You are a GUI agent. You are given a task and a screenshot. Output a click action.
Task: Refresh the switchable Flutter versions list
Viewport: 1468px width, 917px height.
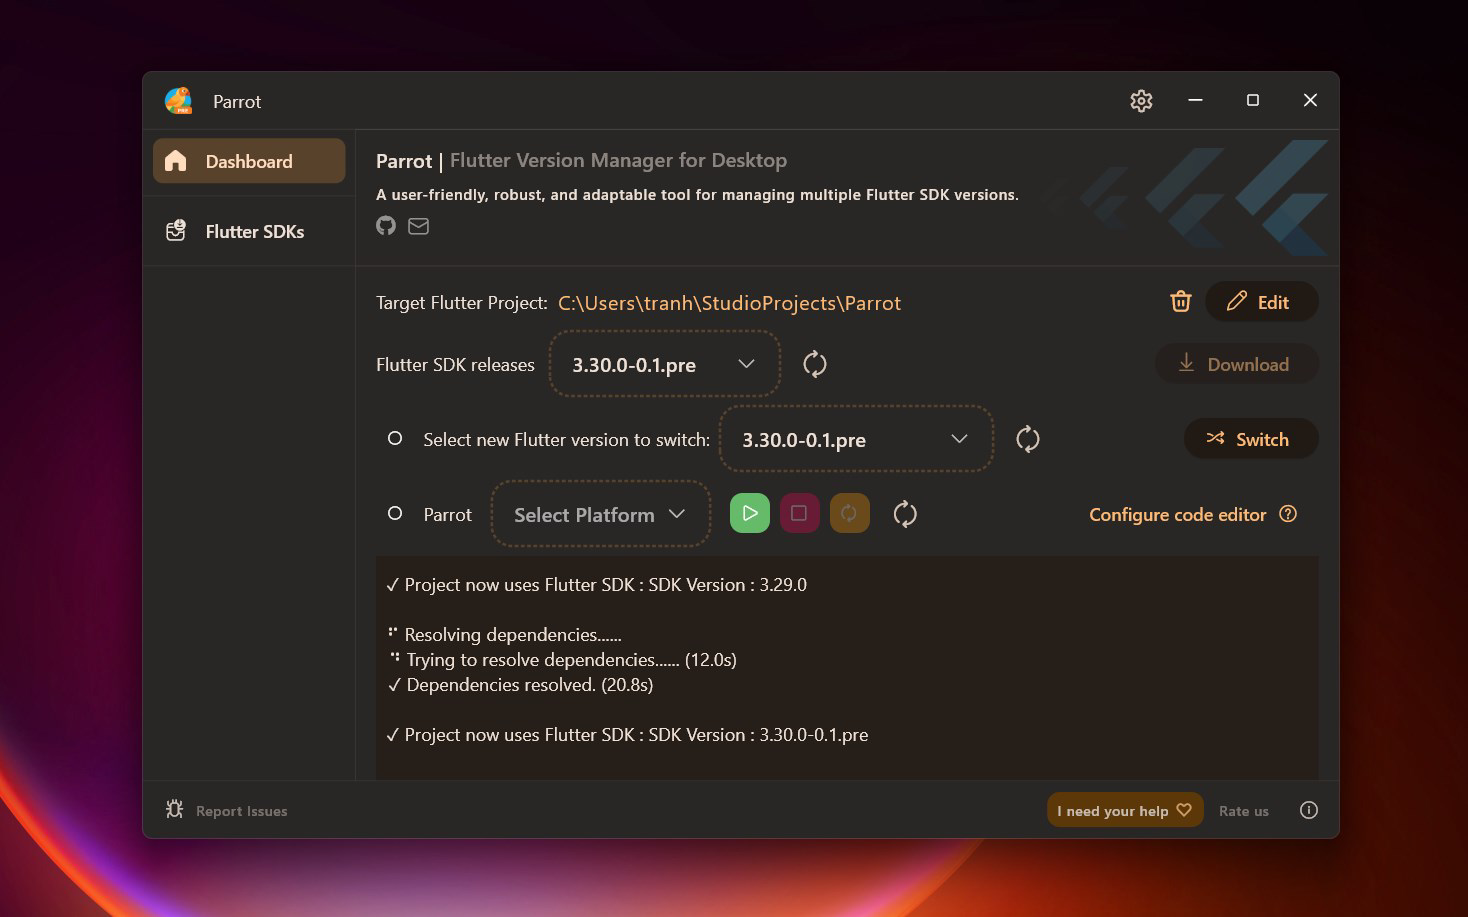(1028, 439)
